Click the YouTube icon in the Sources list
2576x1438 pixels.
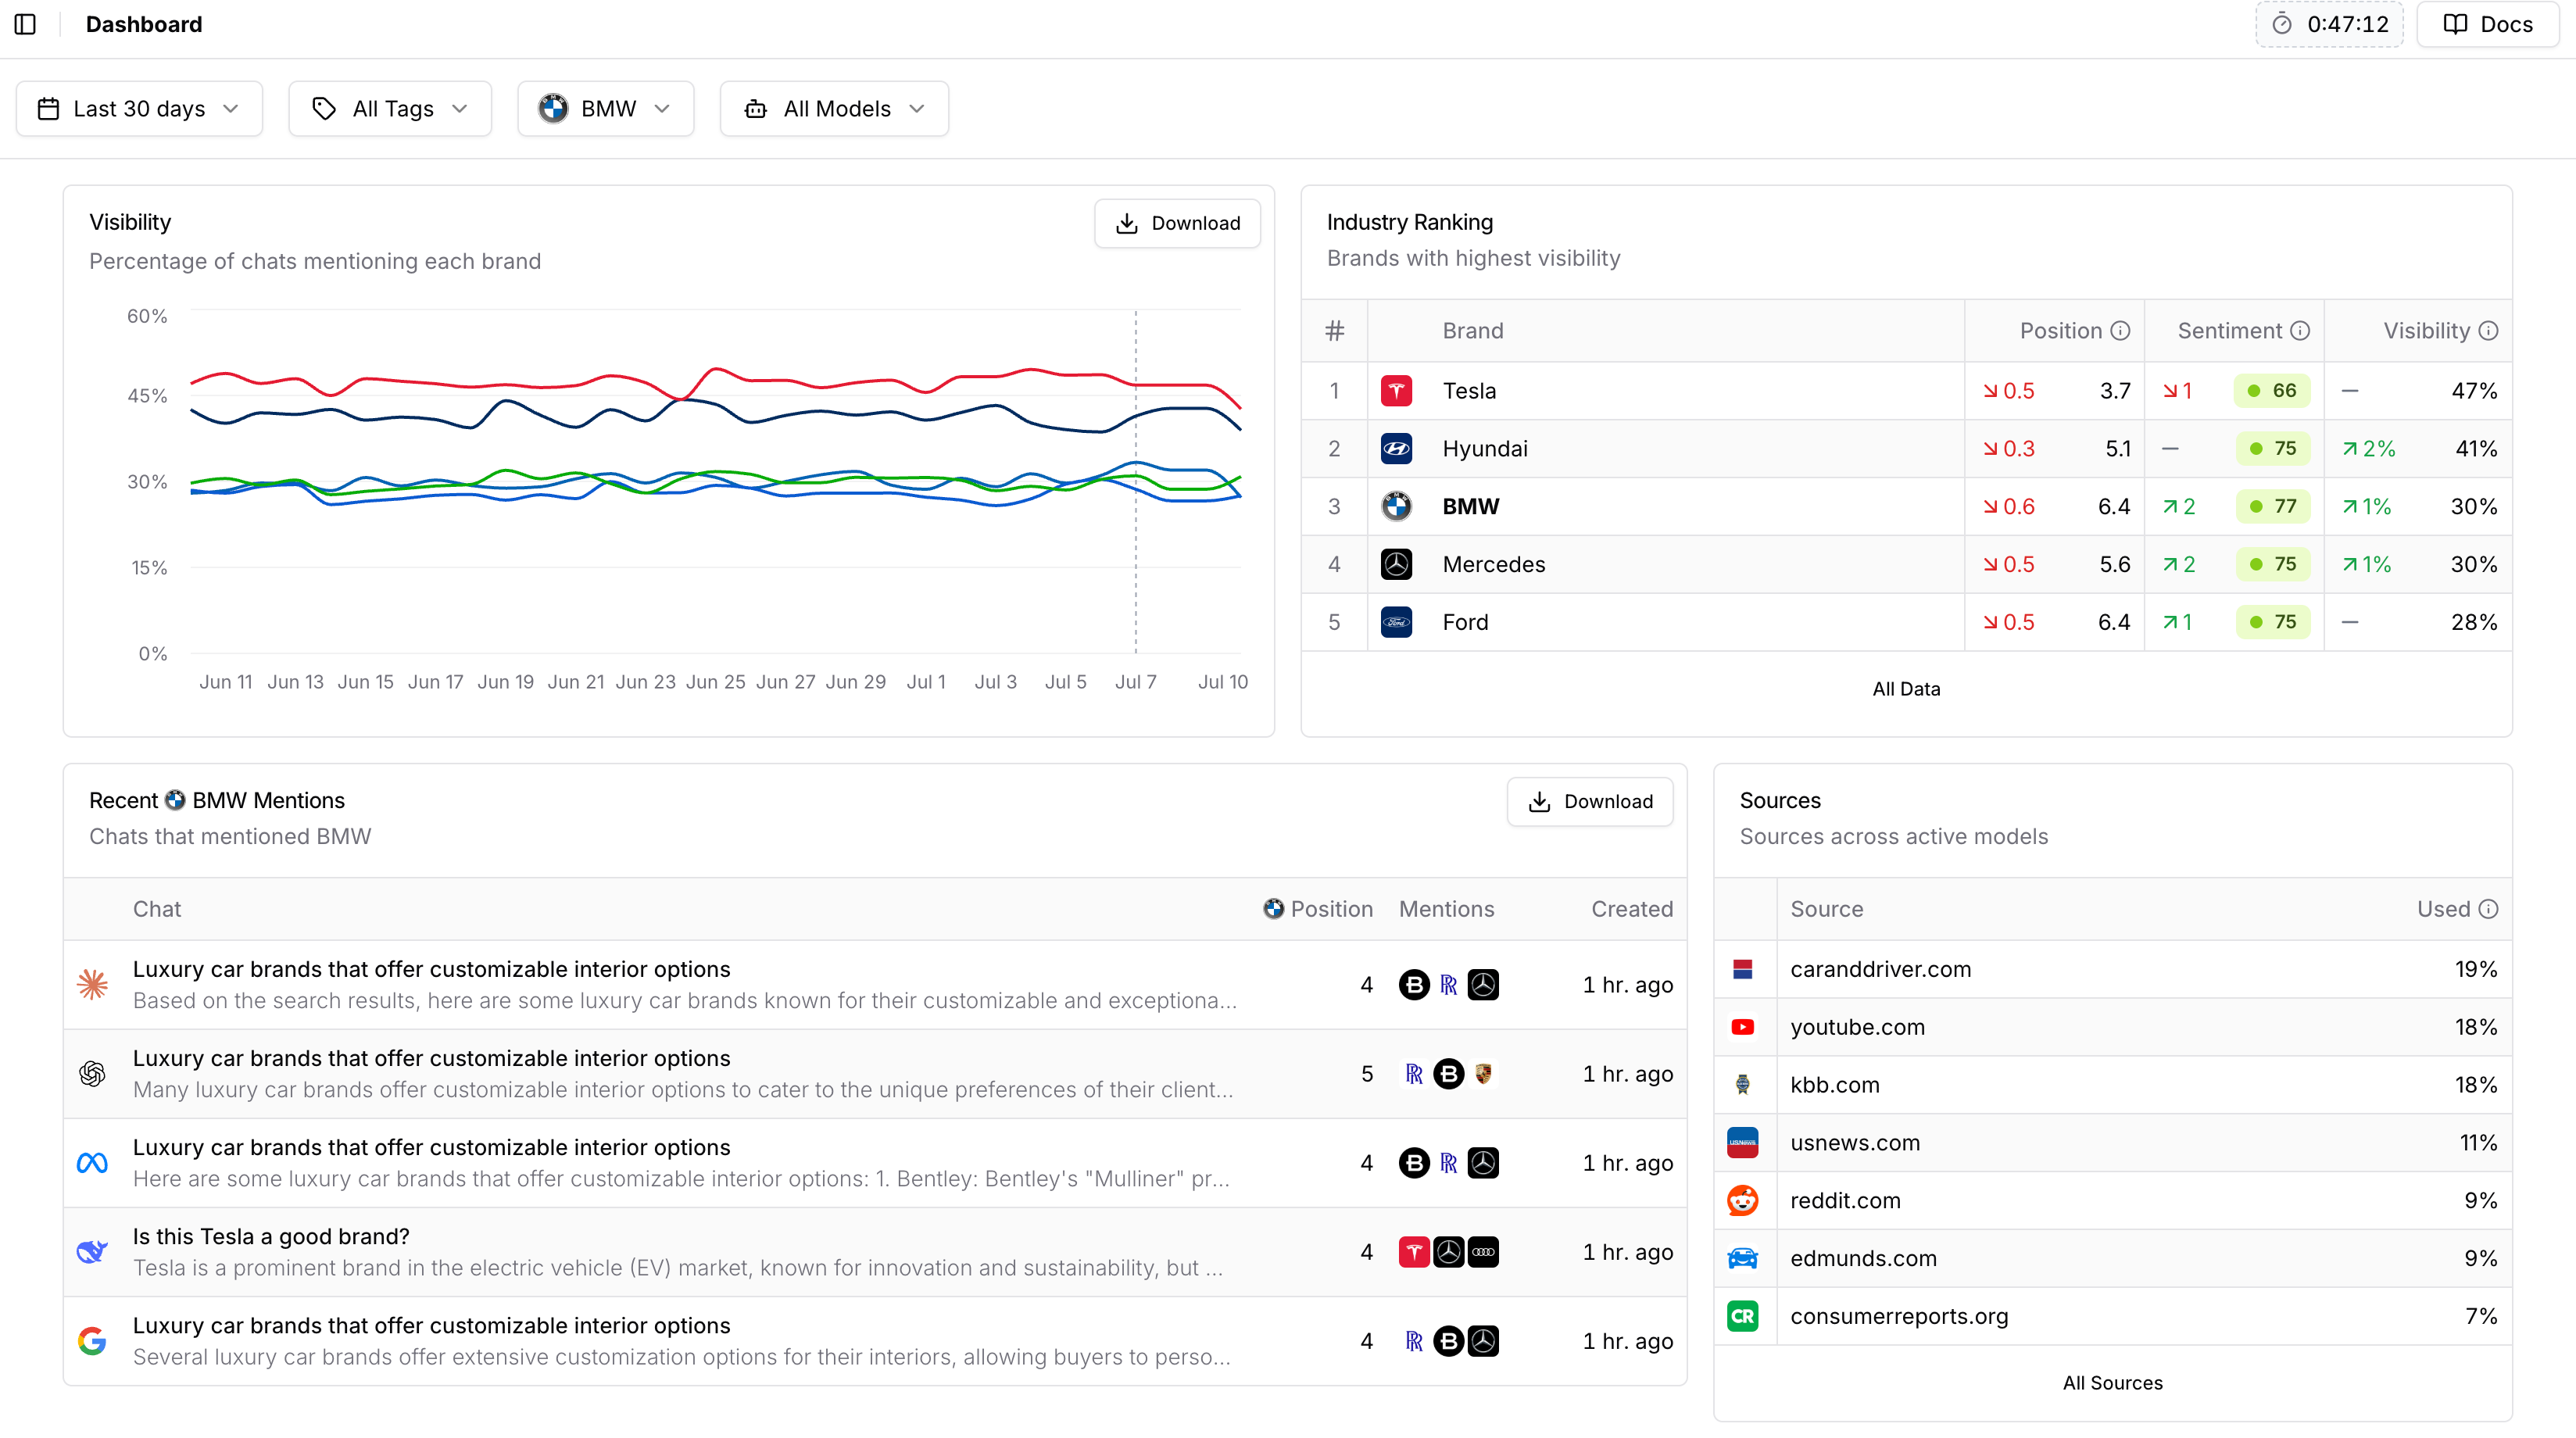1743,1027
